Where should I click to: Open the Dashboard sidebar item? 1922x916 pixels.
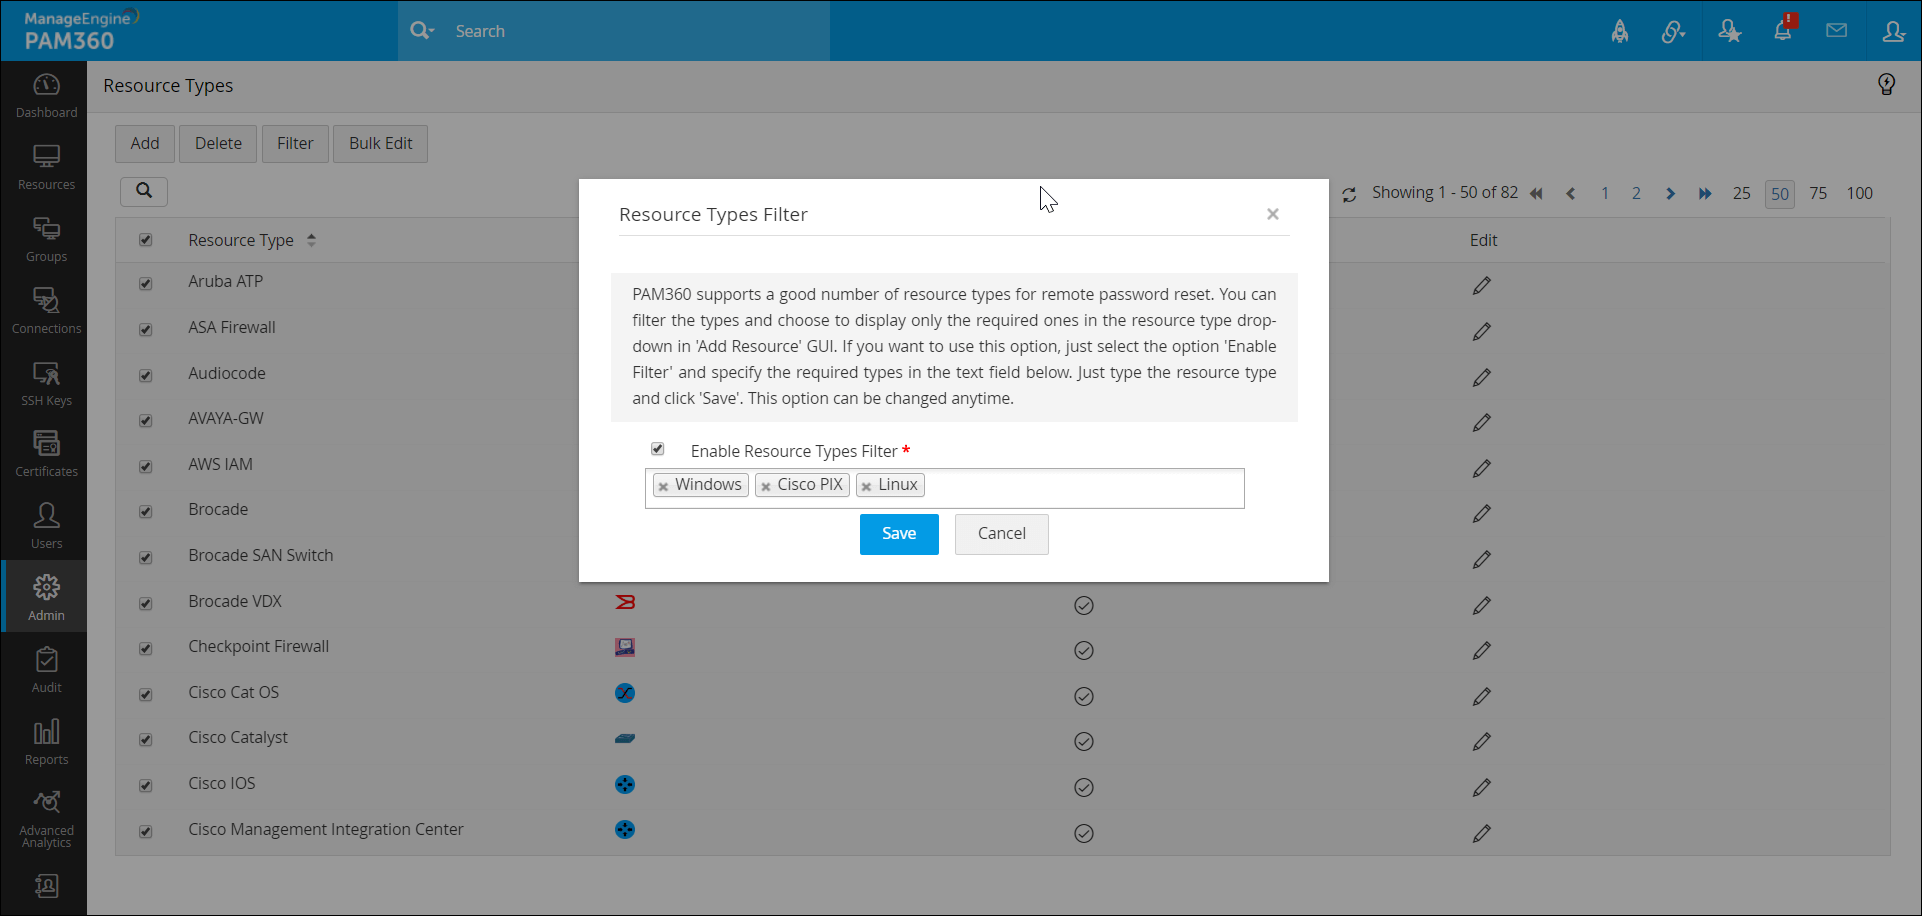point(46,97)
